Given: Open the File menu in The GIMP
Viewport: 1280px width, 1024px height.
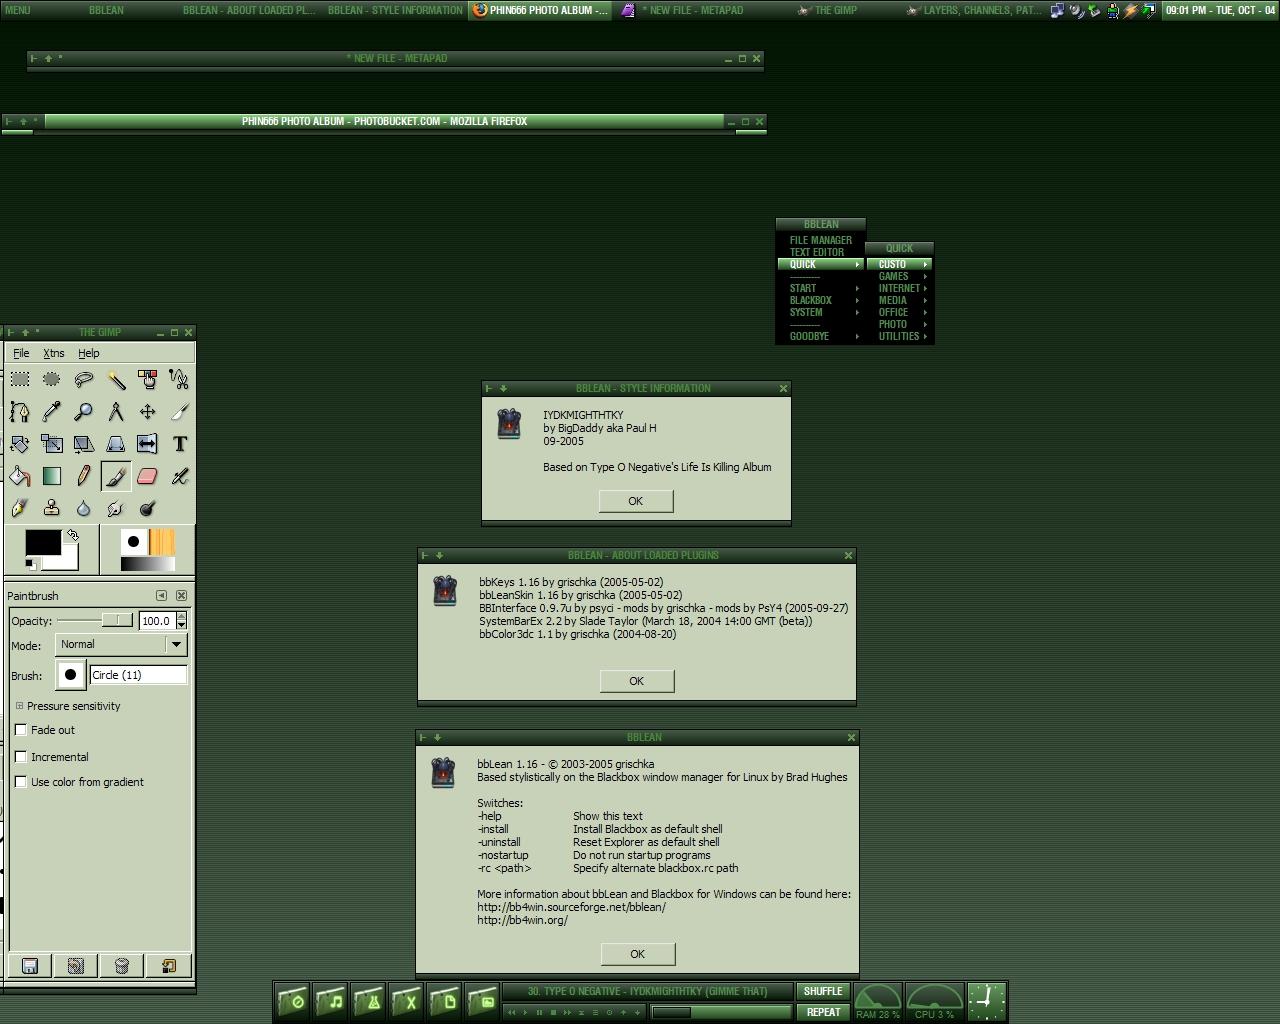Looking at the screenshot, I should click(x=21, y=353).
